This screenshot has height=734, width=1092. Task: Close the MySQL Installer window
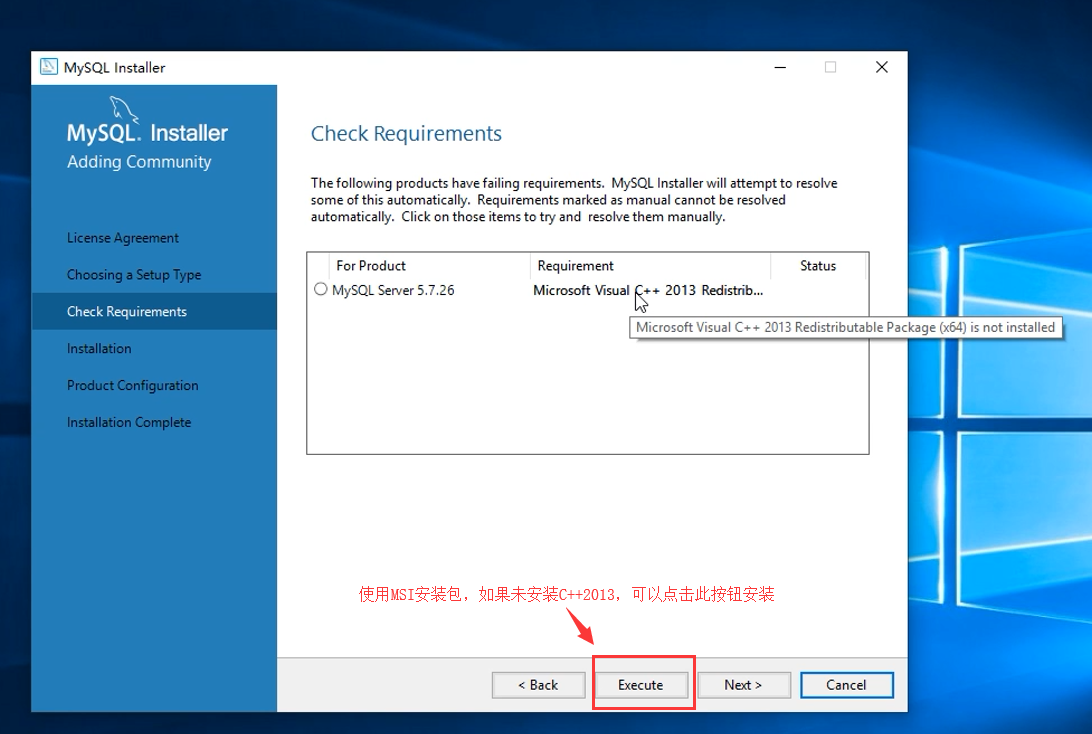[882, 68]
